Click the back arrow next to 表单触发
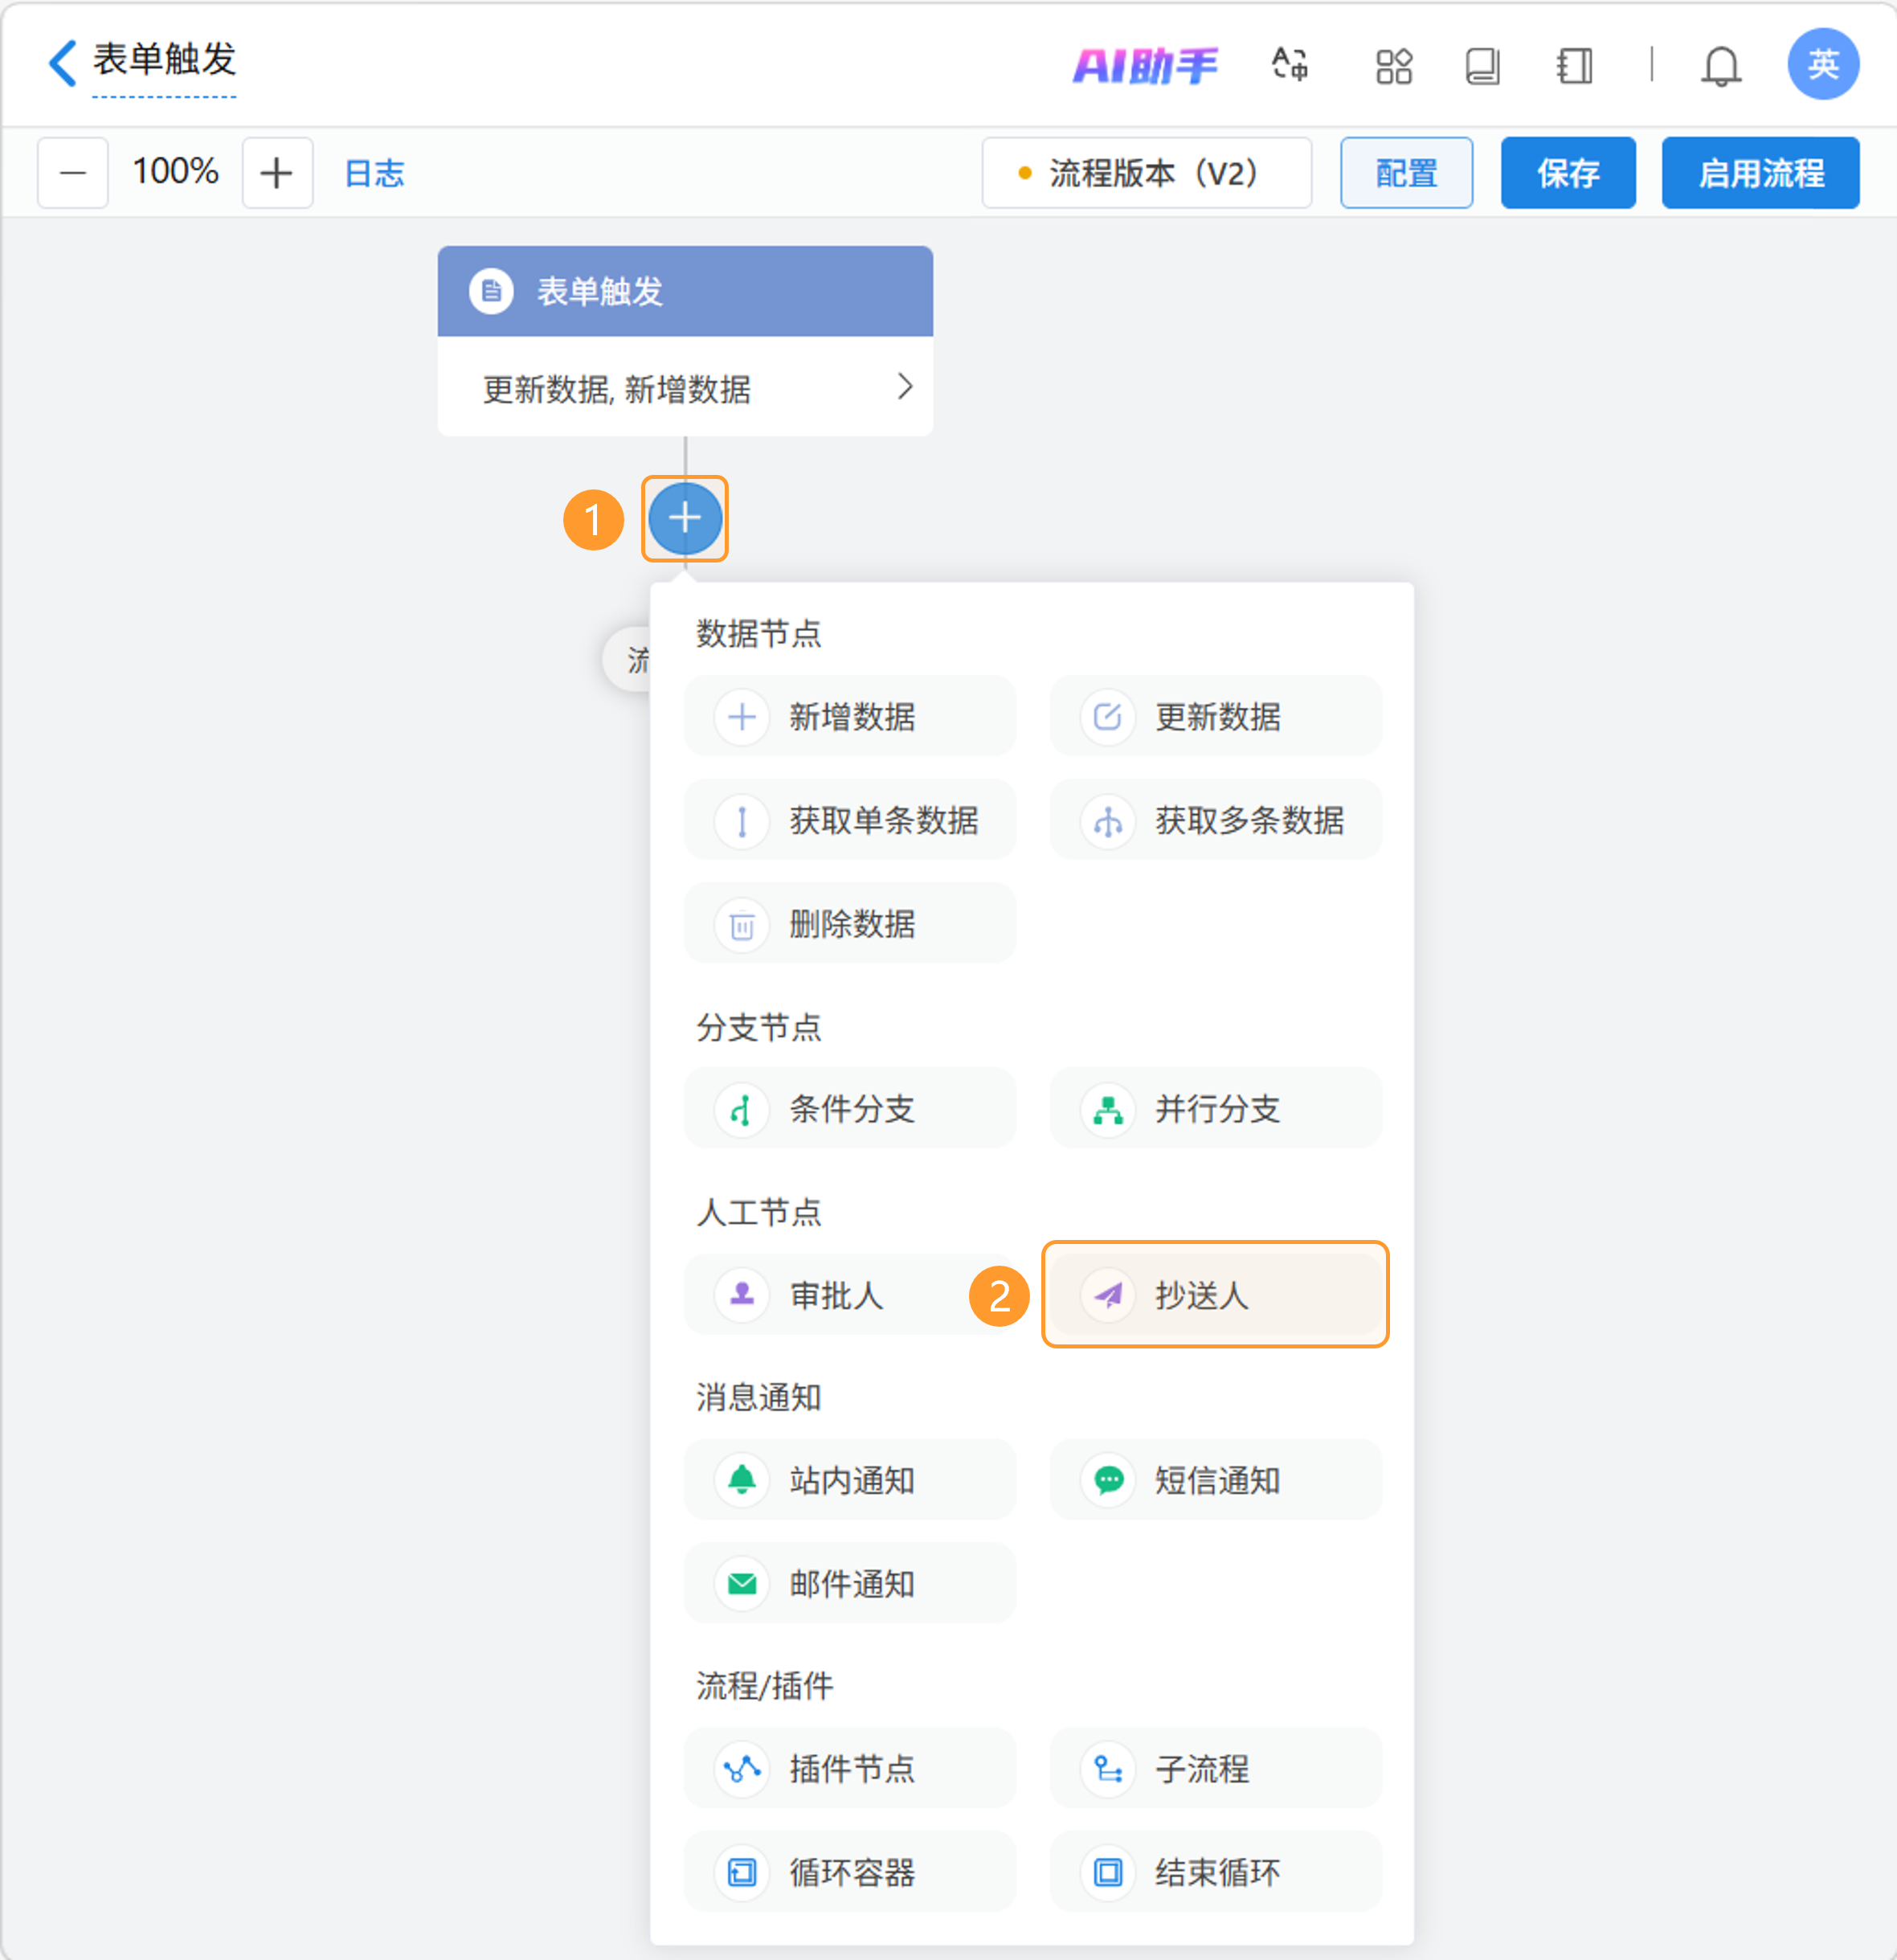 tap(62, 63)
